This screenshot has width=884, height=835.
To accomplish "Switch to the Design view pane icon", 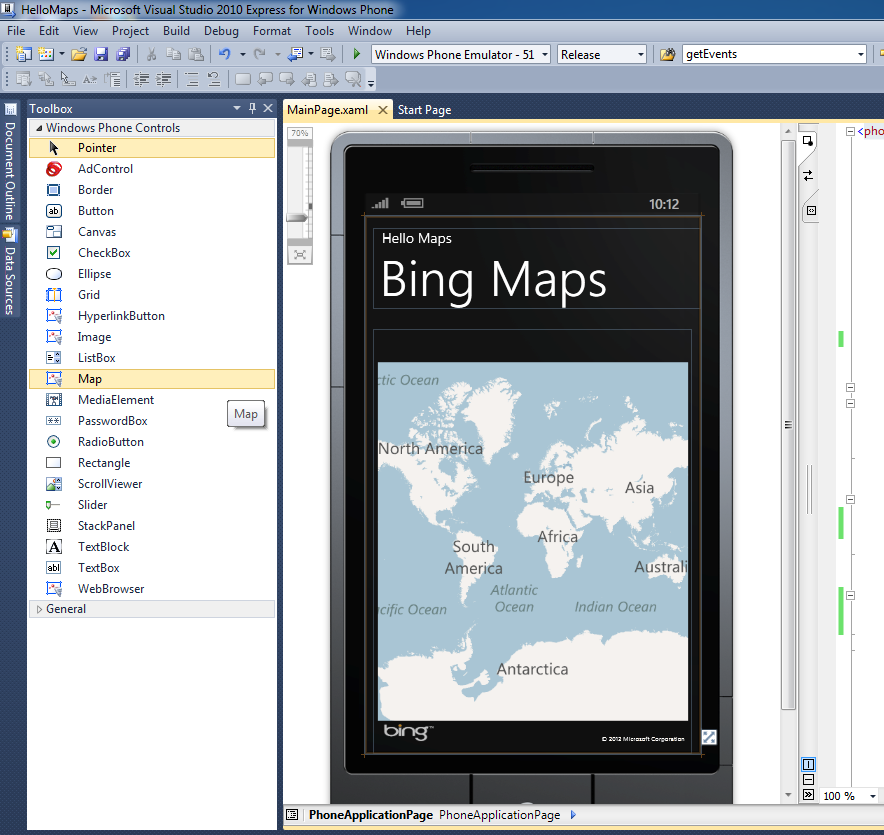I will [x=808, y=141].
